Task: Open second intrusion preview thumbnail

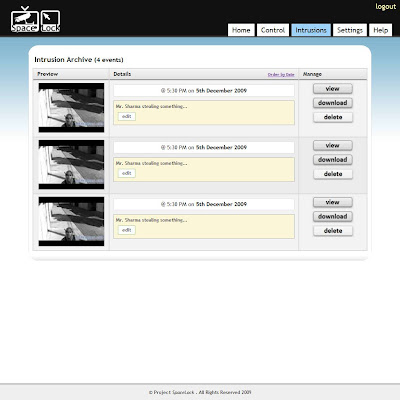Action: [71, 164]
